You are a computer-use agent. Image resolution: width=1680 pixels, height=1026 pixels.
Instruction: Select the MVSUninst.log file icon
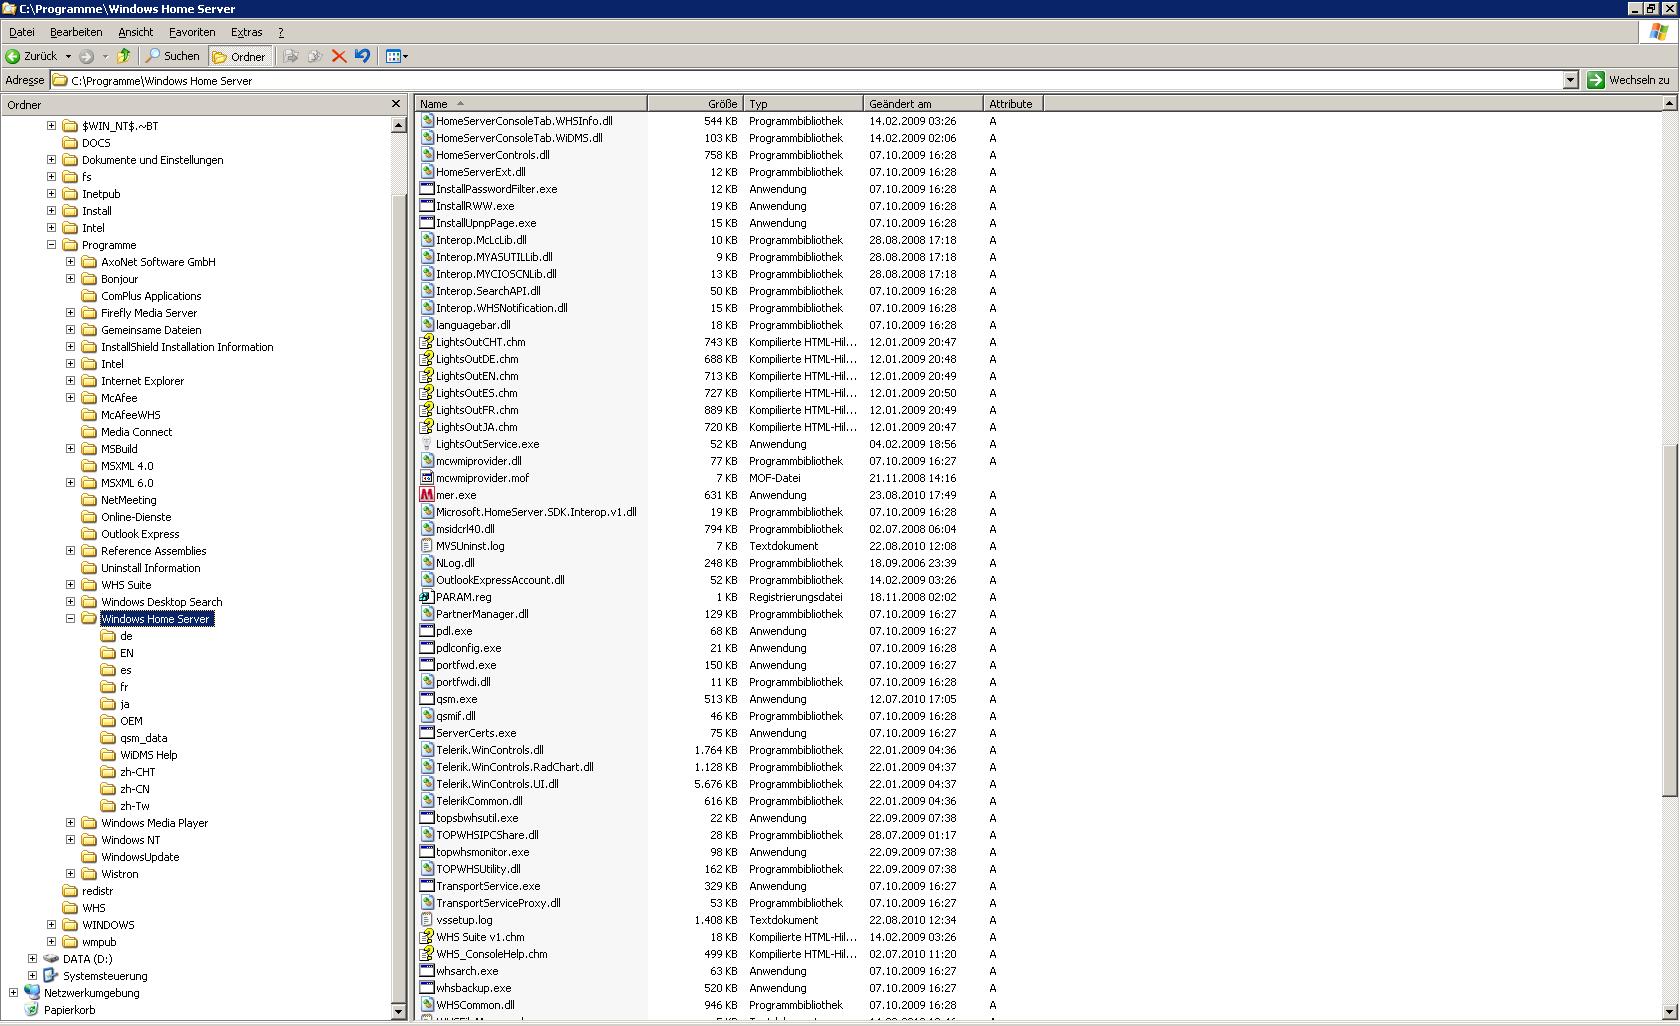tap(427, 546)
